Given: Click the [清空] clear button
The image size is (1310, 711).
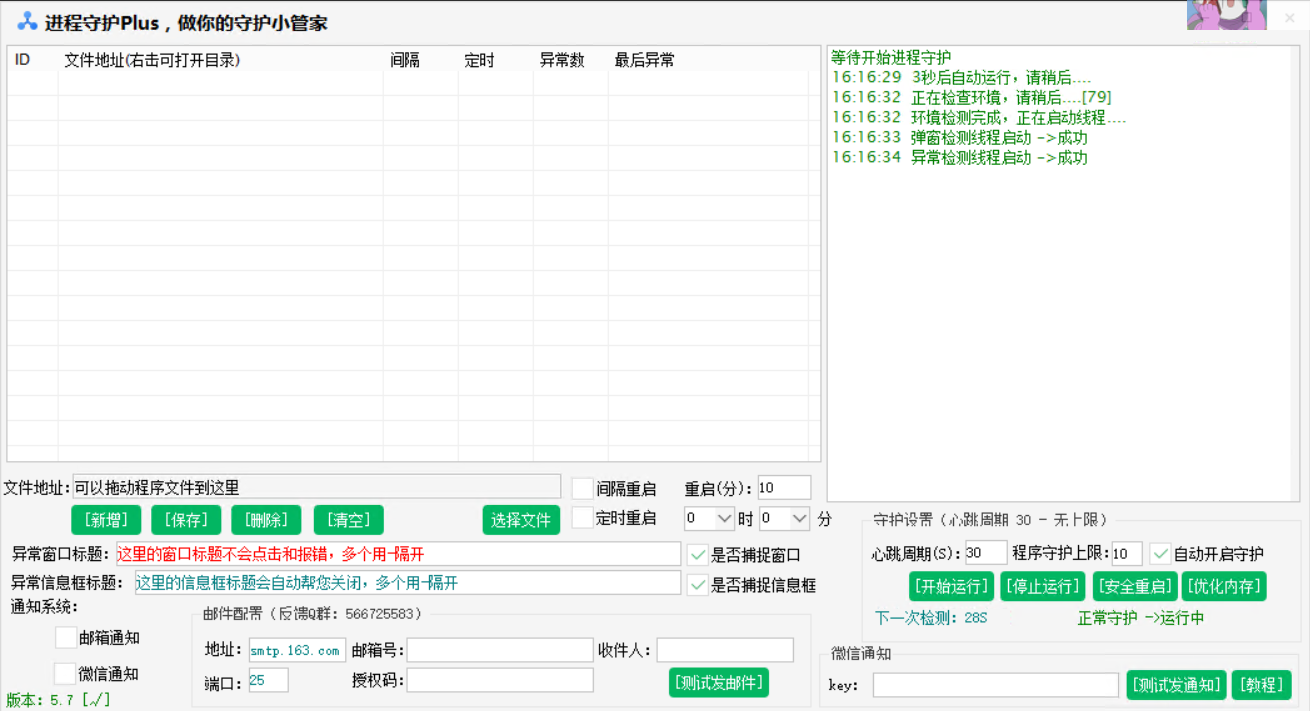Looking at the screenshot, I should 348,520.
